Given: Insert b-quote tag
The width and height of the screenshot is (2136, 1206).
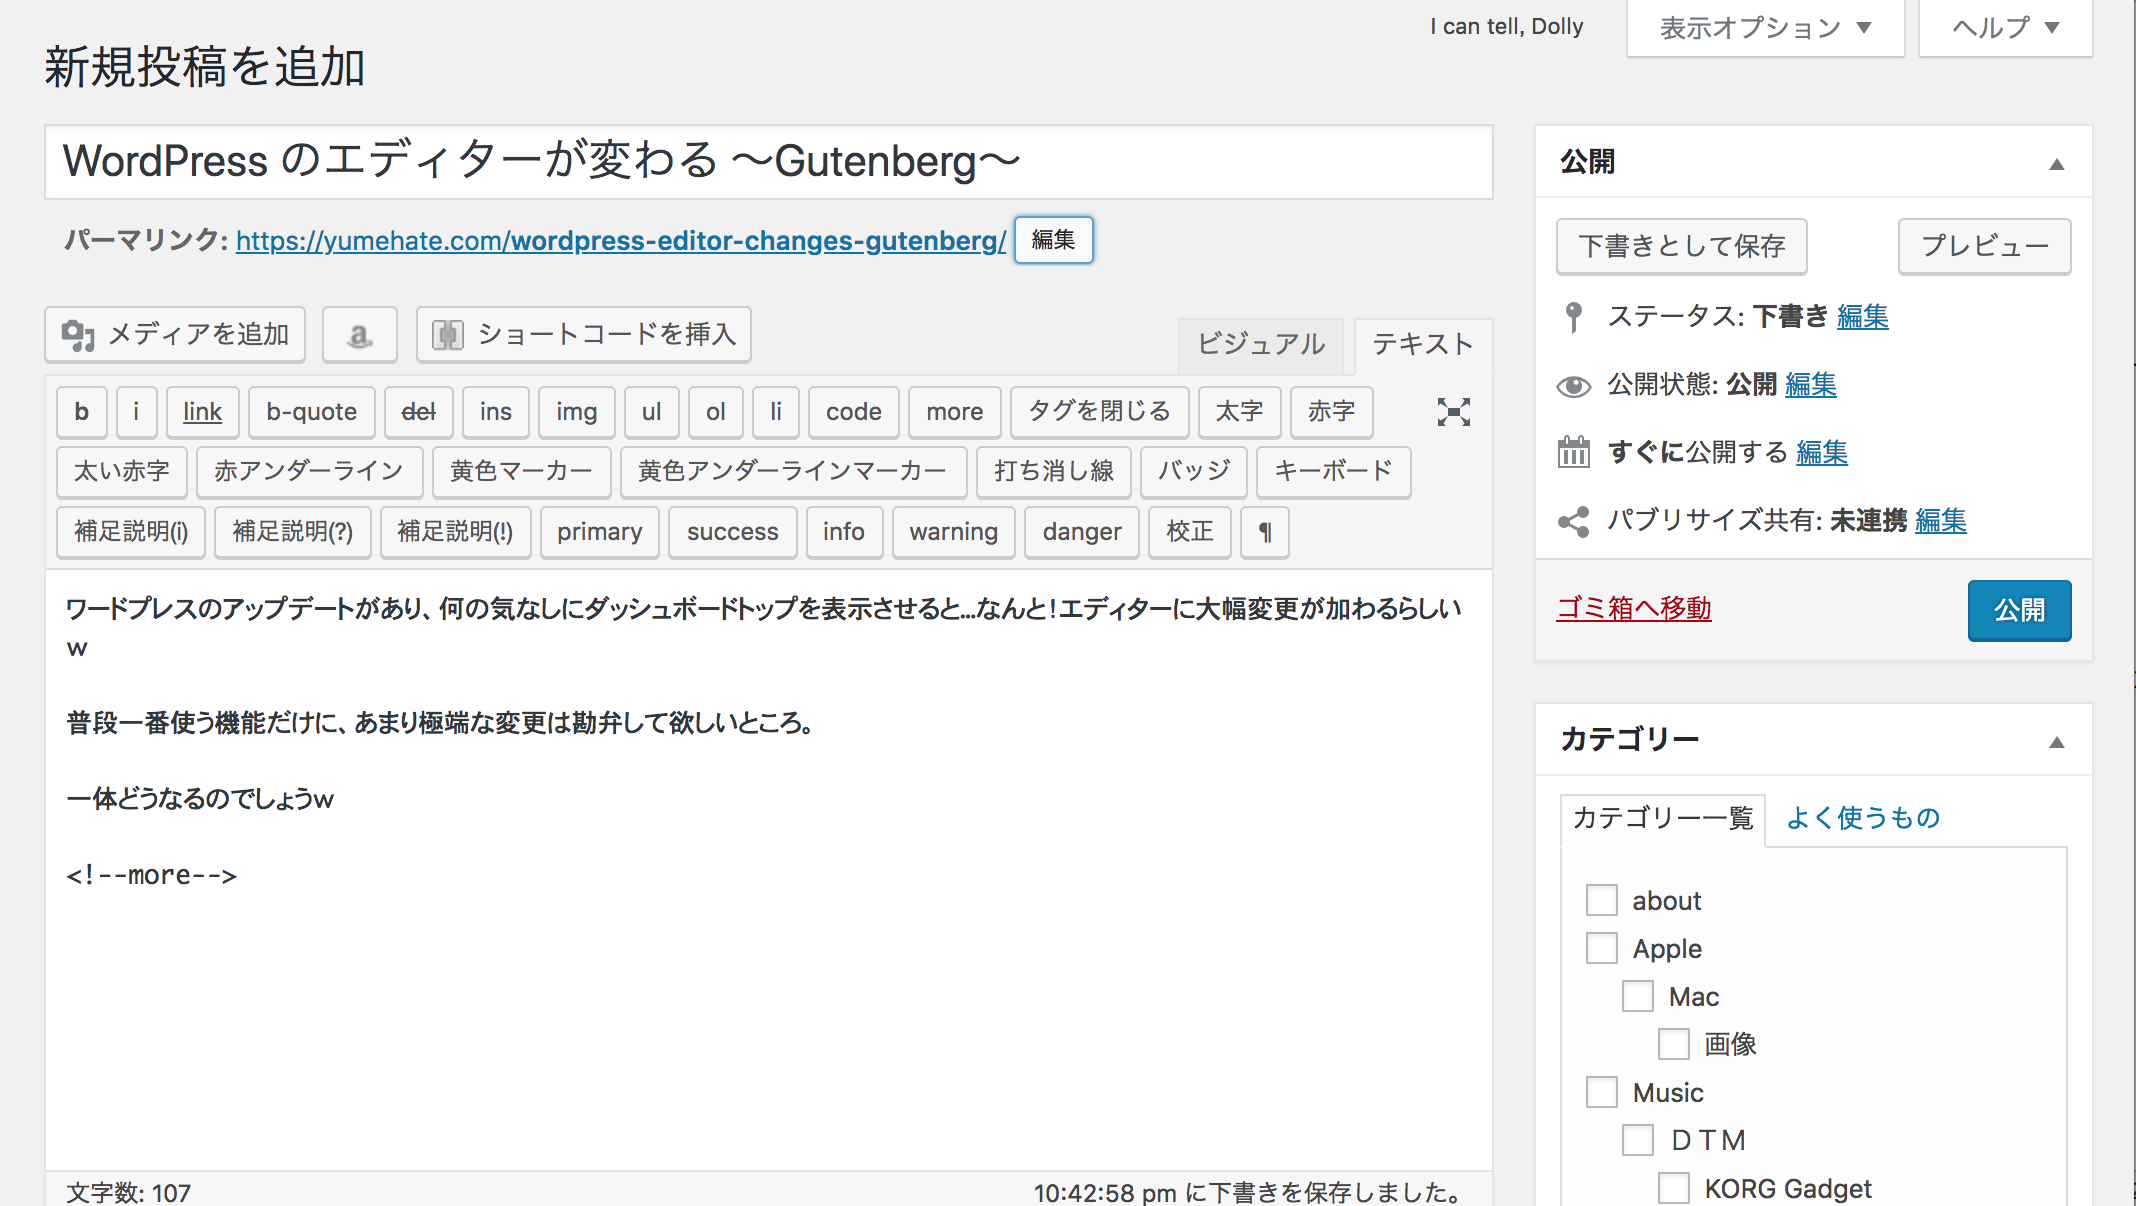Looking at the screenshot, I should [x=312, y=412].
